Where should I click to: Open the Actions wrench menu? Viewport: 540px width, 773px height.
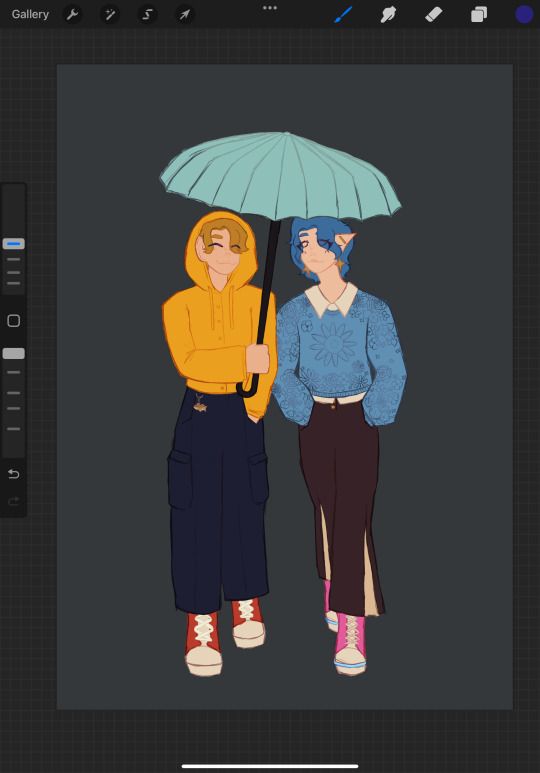click(72, 14)
